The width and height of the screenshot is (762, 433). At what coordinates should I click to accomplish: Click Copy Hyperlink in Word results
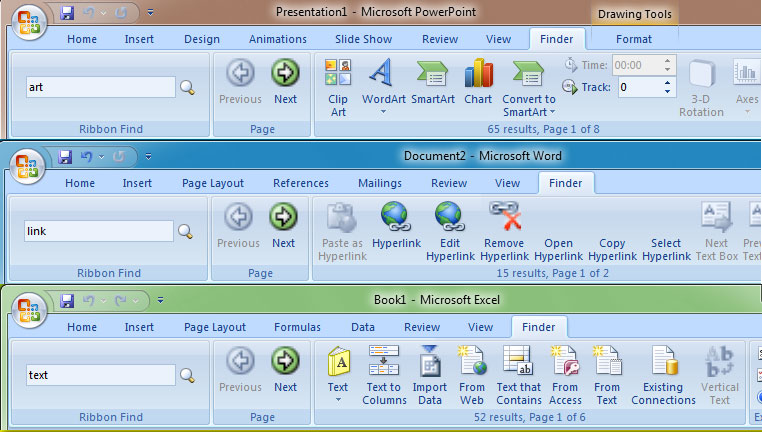(x=612, y=249)
